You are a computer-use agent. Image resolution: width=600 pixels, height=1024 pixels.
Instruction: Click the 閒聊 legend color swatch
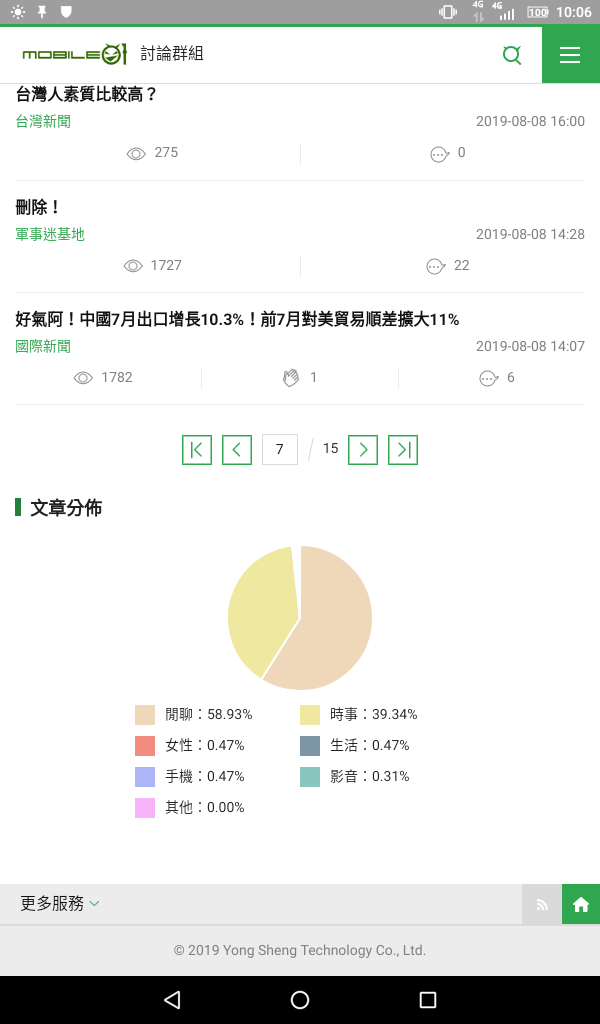(145, 715)
